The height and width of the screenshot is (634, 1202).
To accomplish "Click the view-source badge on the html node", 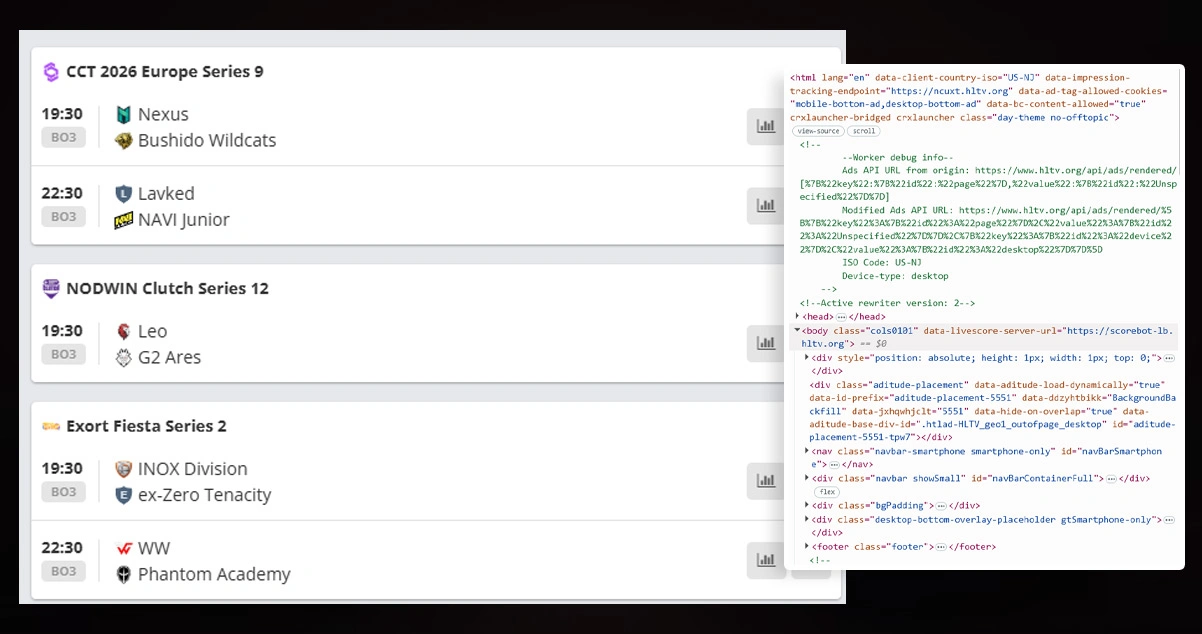I will (817, 131).
